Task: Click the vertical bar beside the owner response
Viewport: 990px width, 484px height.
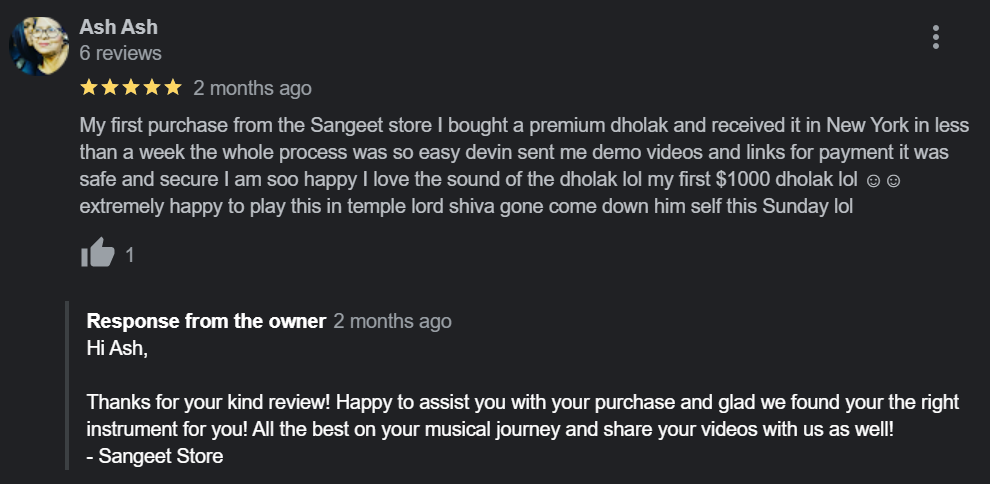Action: click(x=67, y=385)
